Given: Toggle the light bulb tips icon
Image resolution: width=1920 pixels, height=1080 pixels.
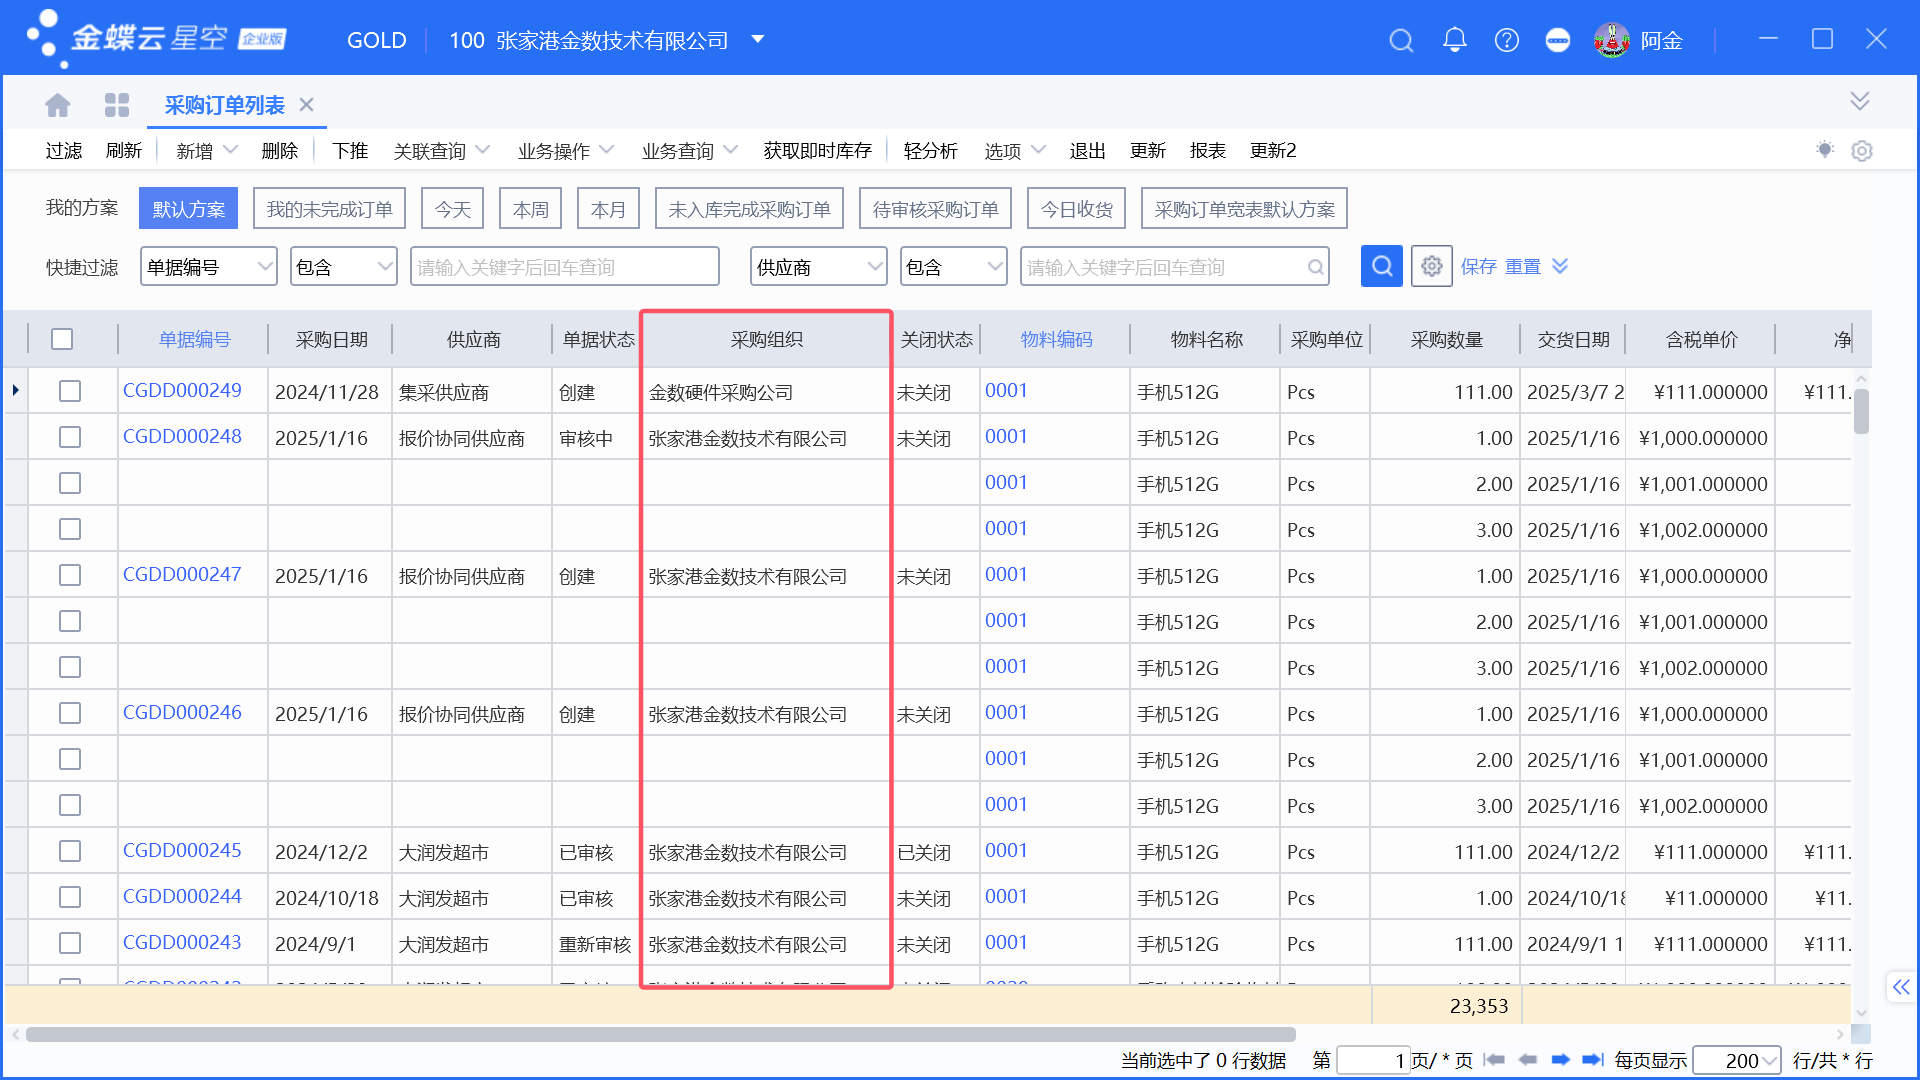Looking at the screenshot, I should 1825,150.
